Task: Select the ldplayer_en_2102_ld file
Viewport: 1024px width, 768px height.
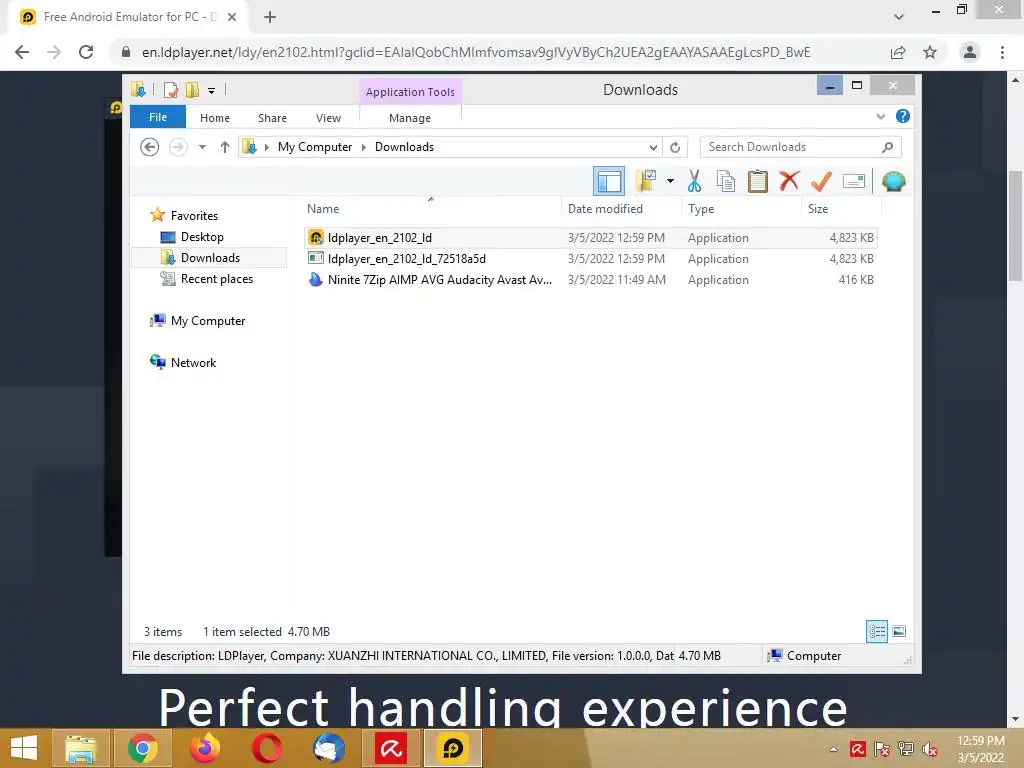Action: (x=590, y=238)
